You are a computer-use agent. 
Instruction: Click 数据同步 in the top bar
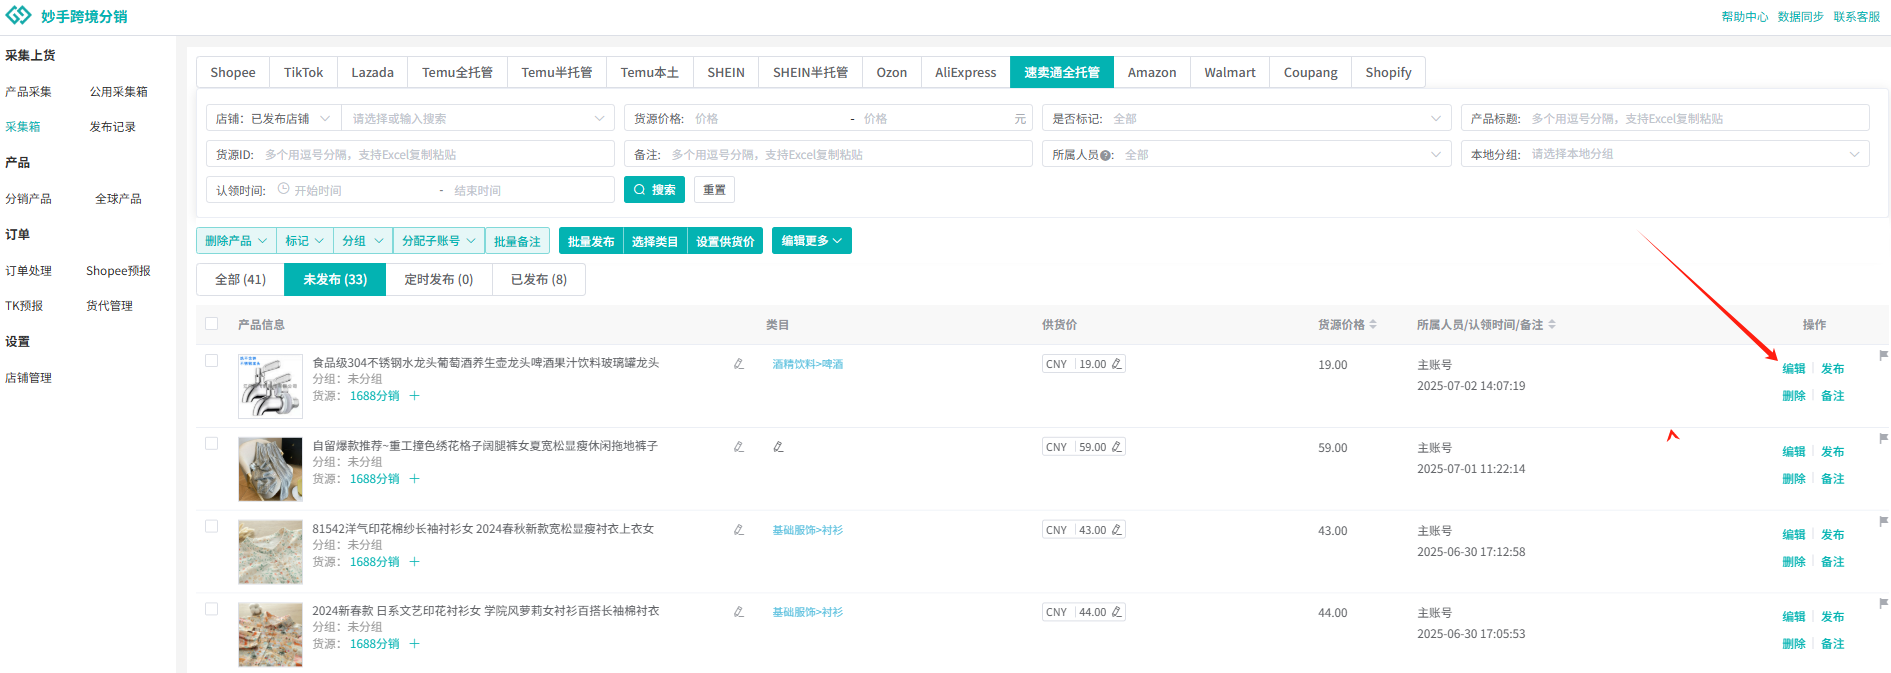1801,17
